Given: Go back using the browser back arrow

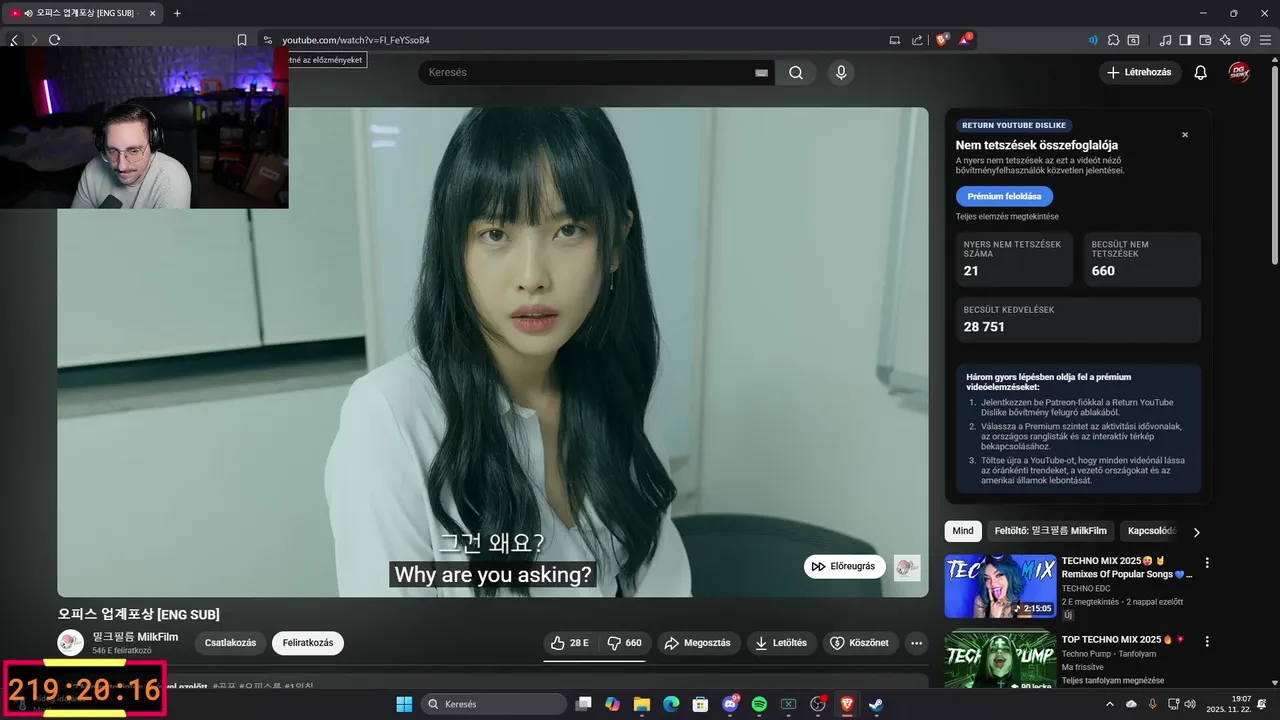Looking at the screenshot, I should (14, 40).
